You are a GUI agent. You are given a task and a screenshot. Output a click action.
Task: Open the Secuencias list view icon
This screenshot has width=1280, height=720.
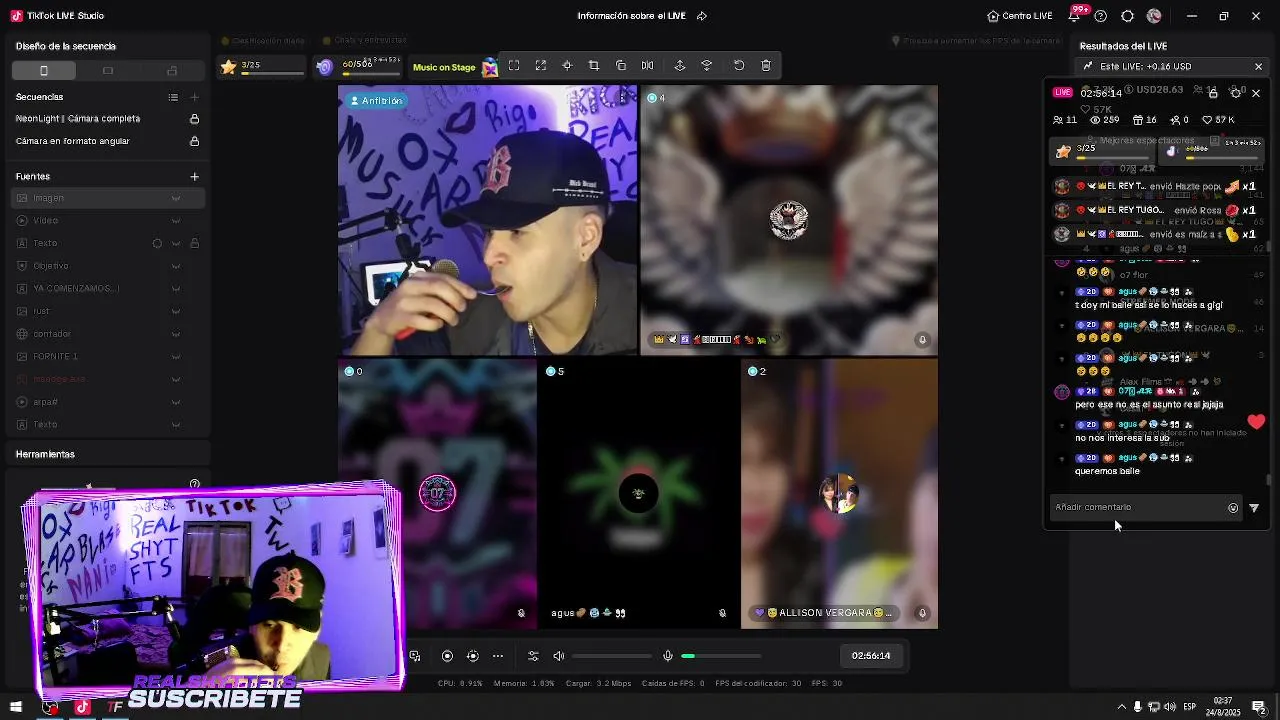[x=173, y=97]
